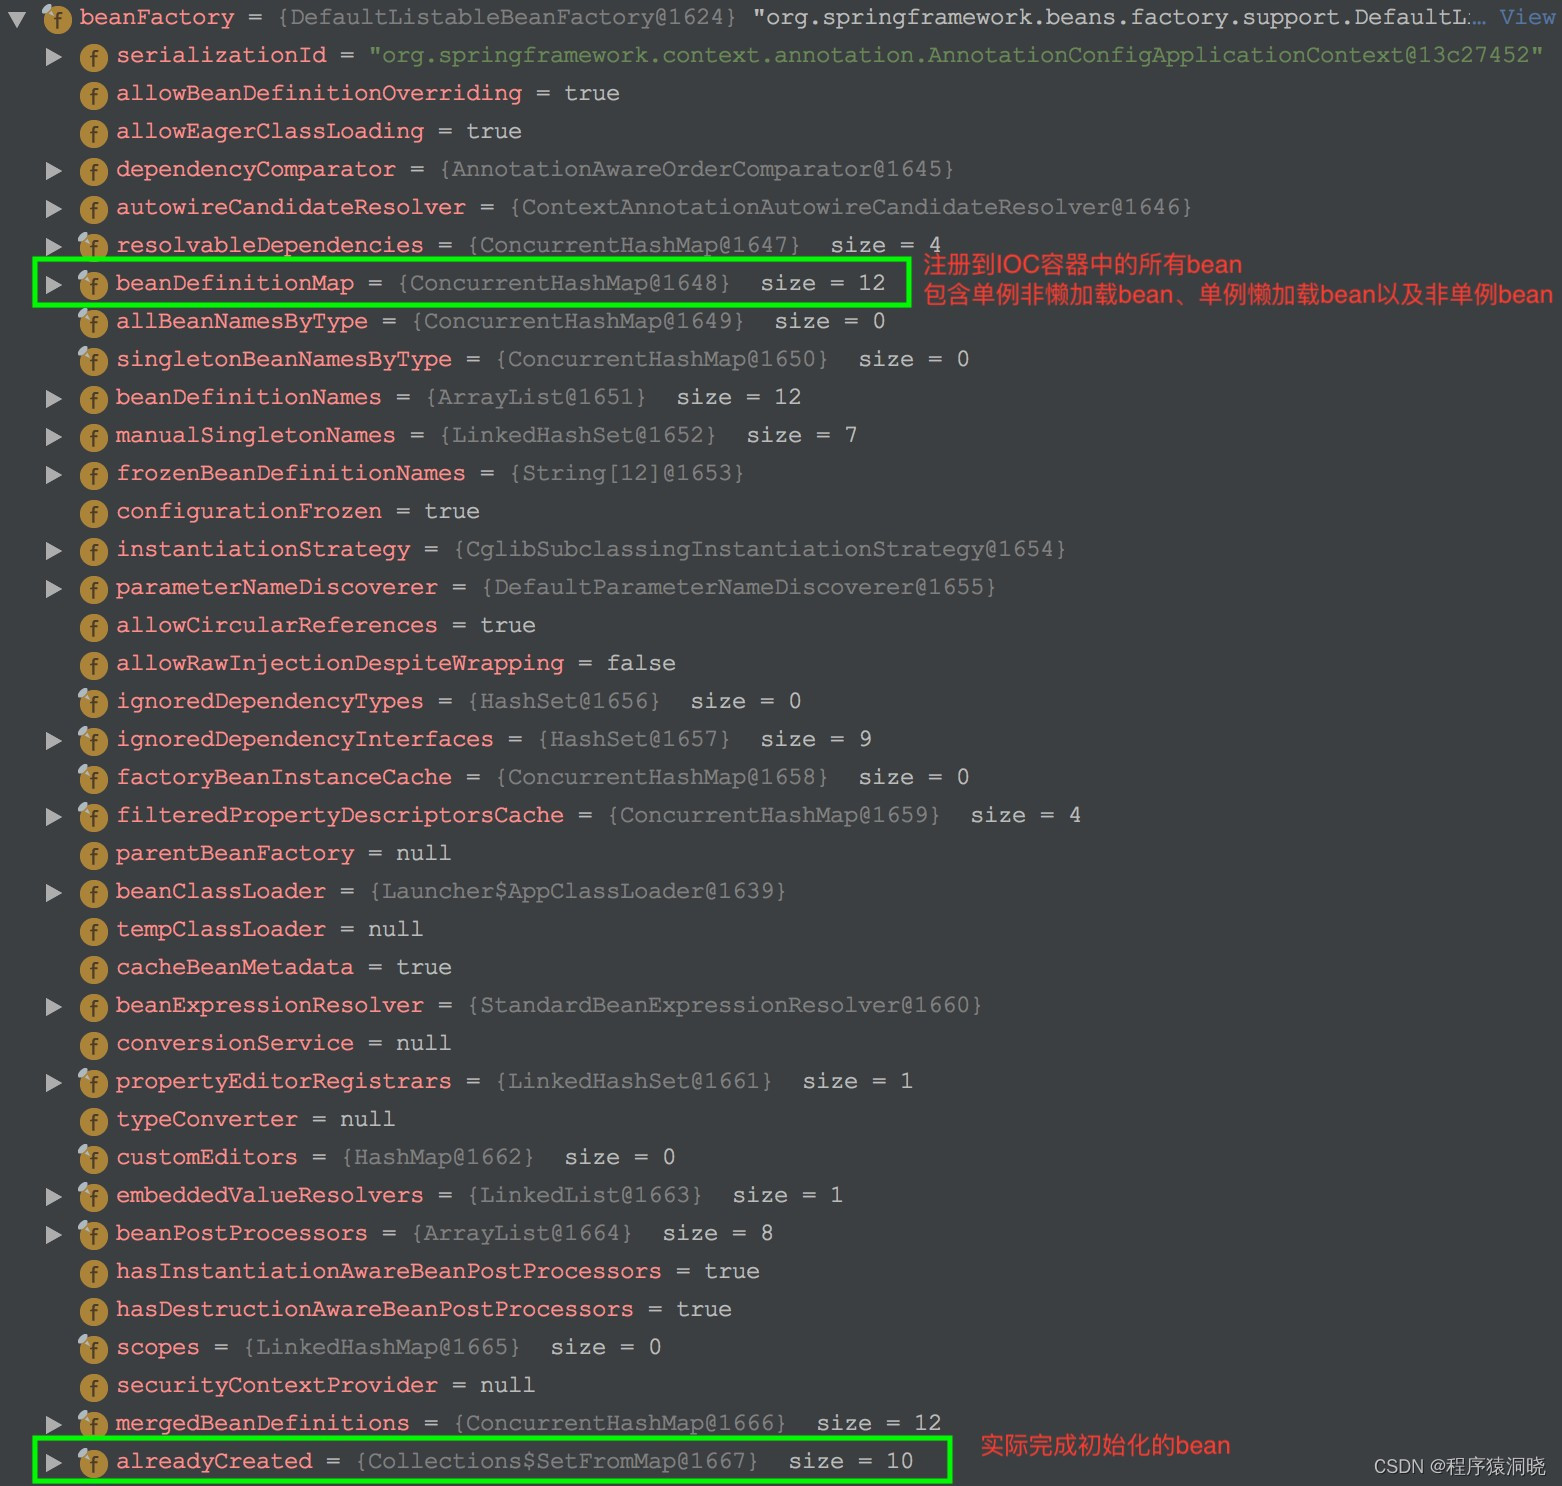Click the field icon of parameterNameDiscoverer
Screen dimensions: 1562x1486
coord(93,589)
